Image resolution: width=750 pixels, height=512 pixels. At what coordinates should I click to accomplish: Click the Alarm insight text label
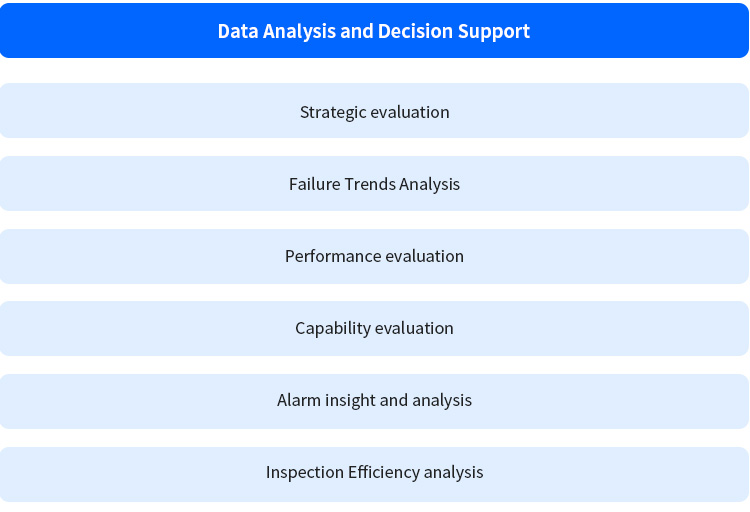point(326,400)
